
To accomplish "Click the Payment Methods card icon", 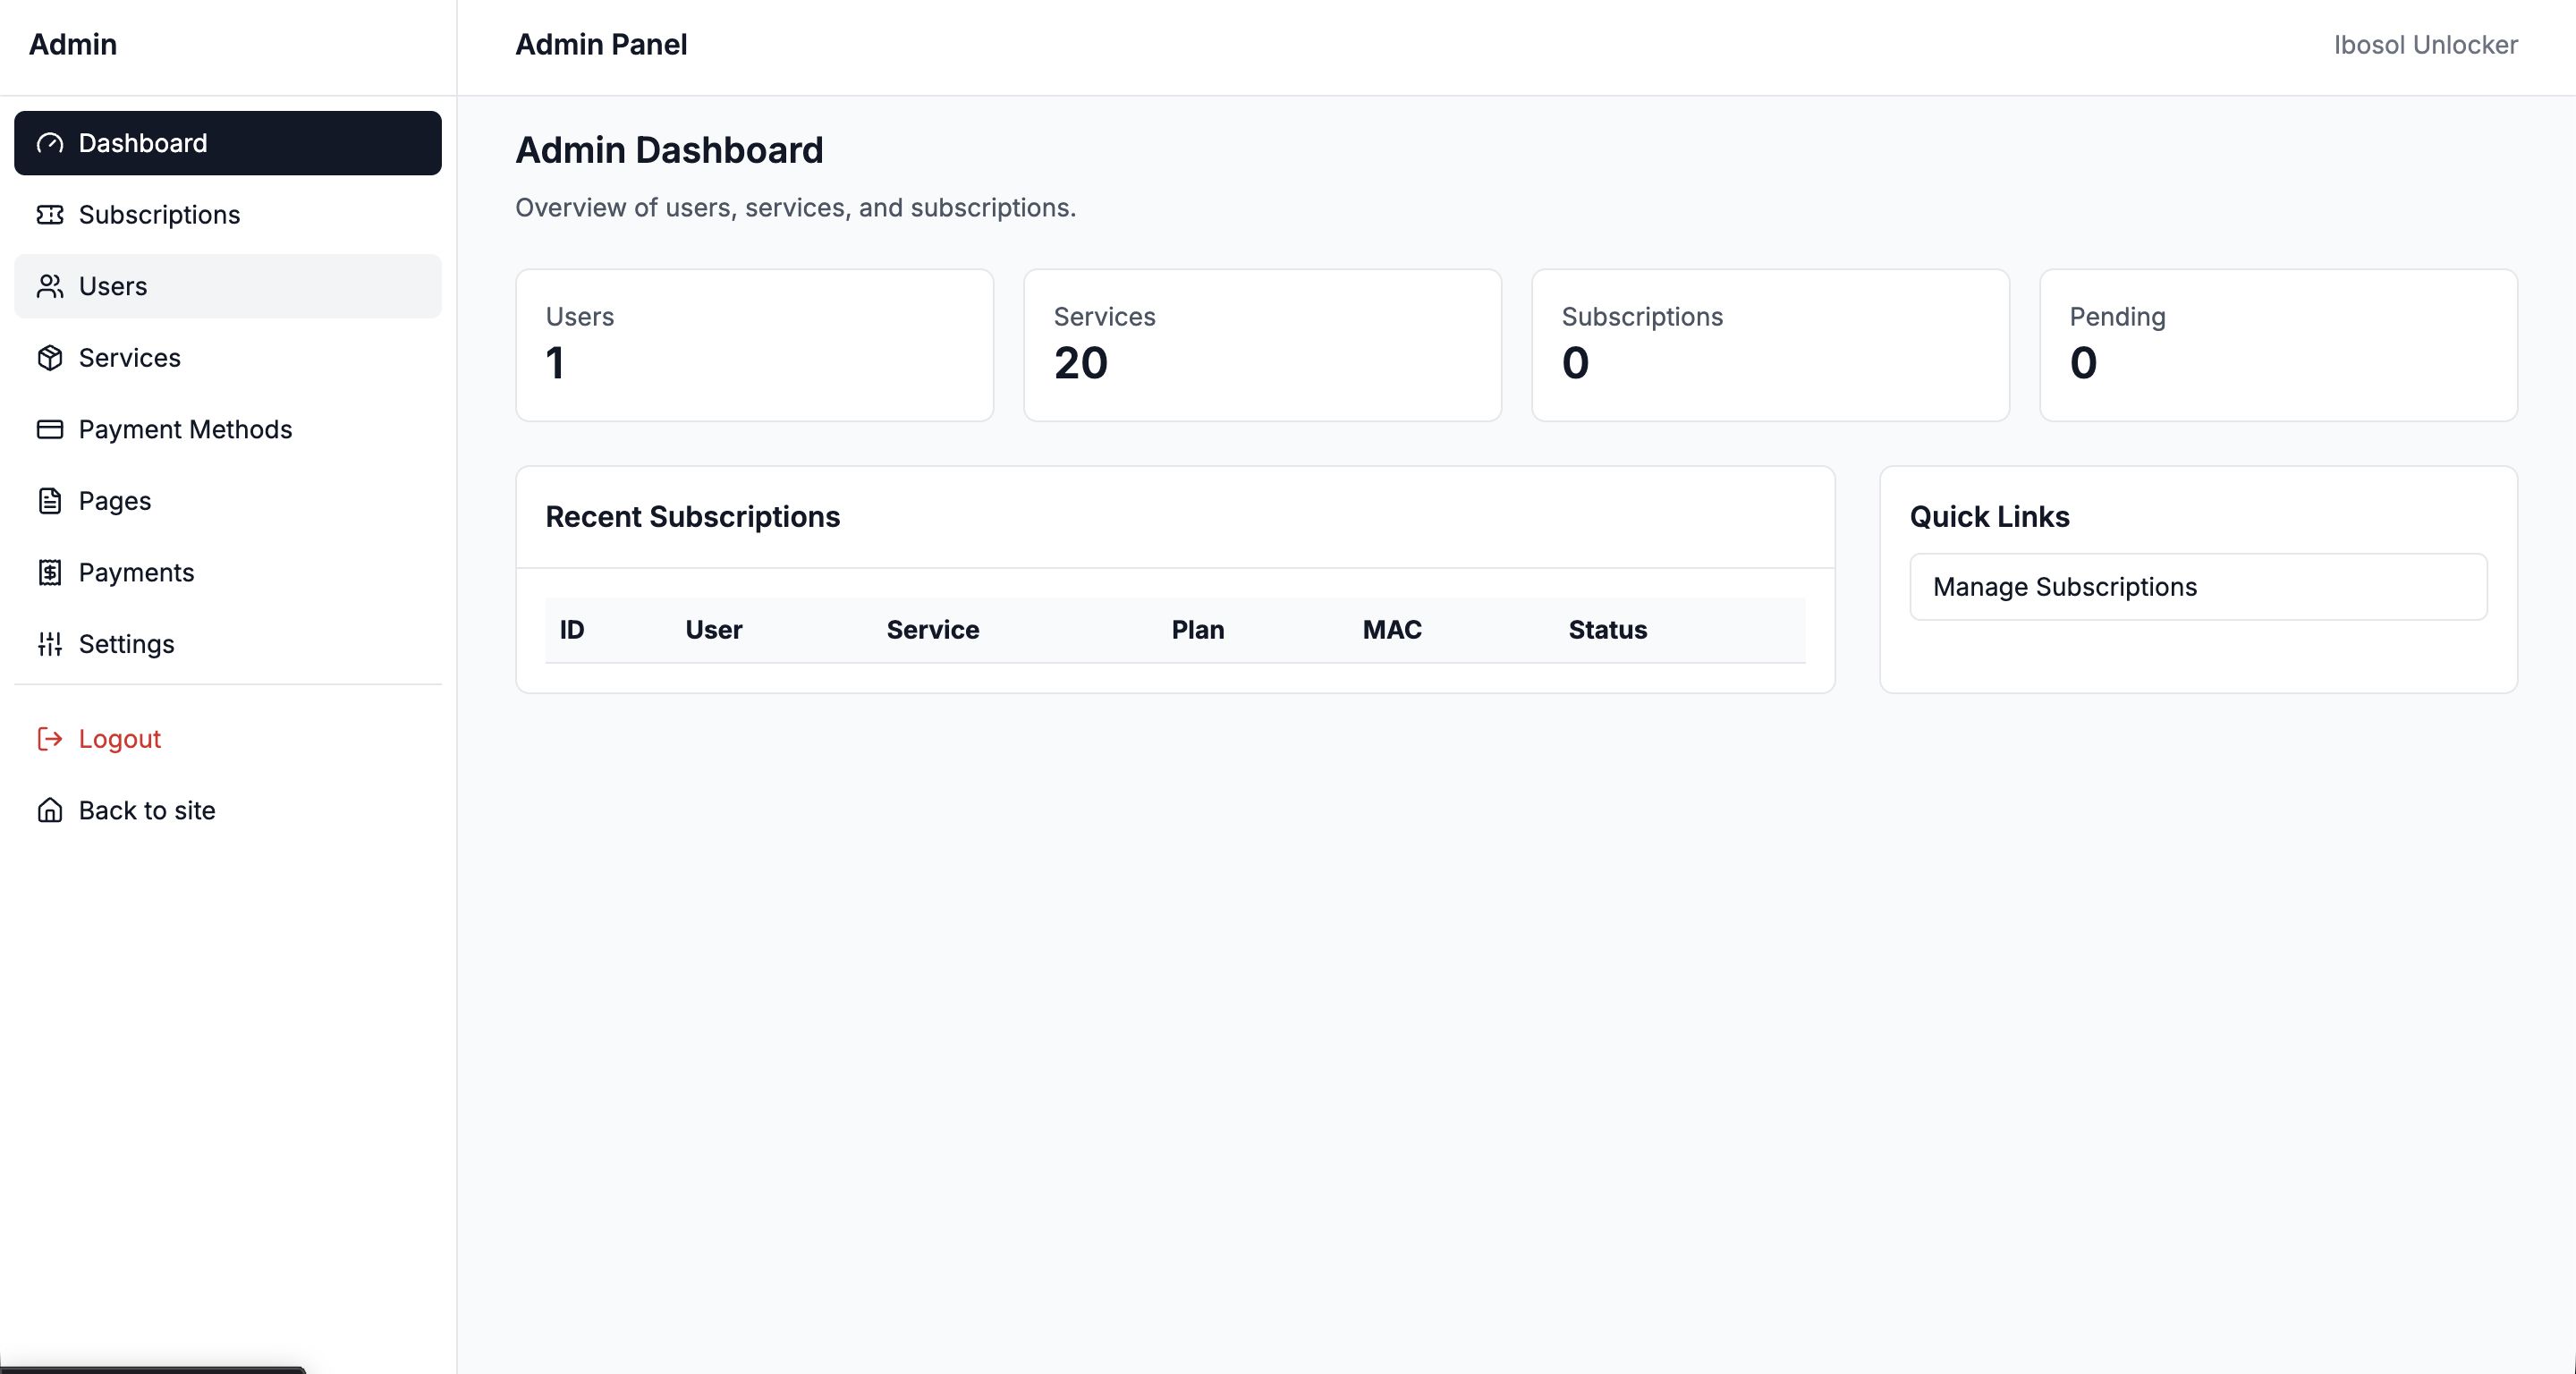I will click(50, 430).
